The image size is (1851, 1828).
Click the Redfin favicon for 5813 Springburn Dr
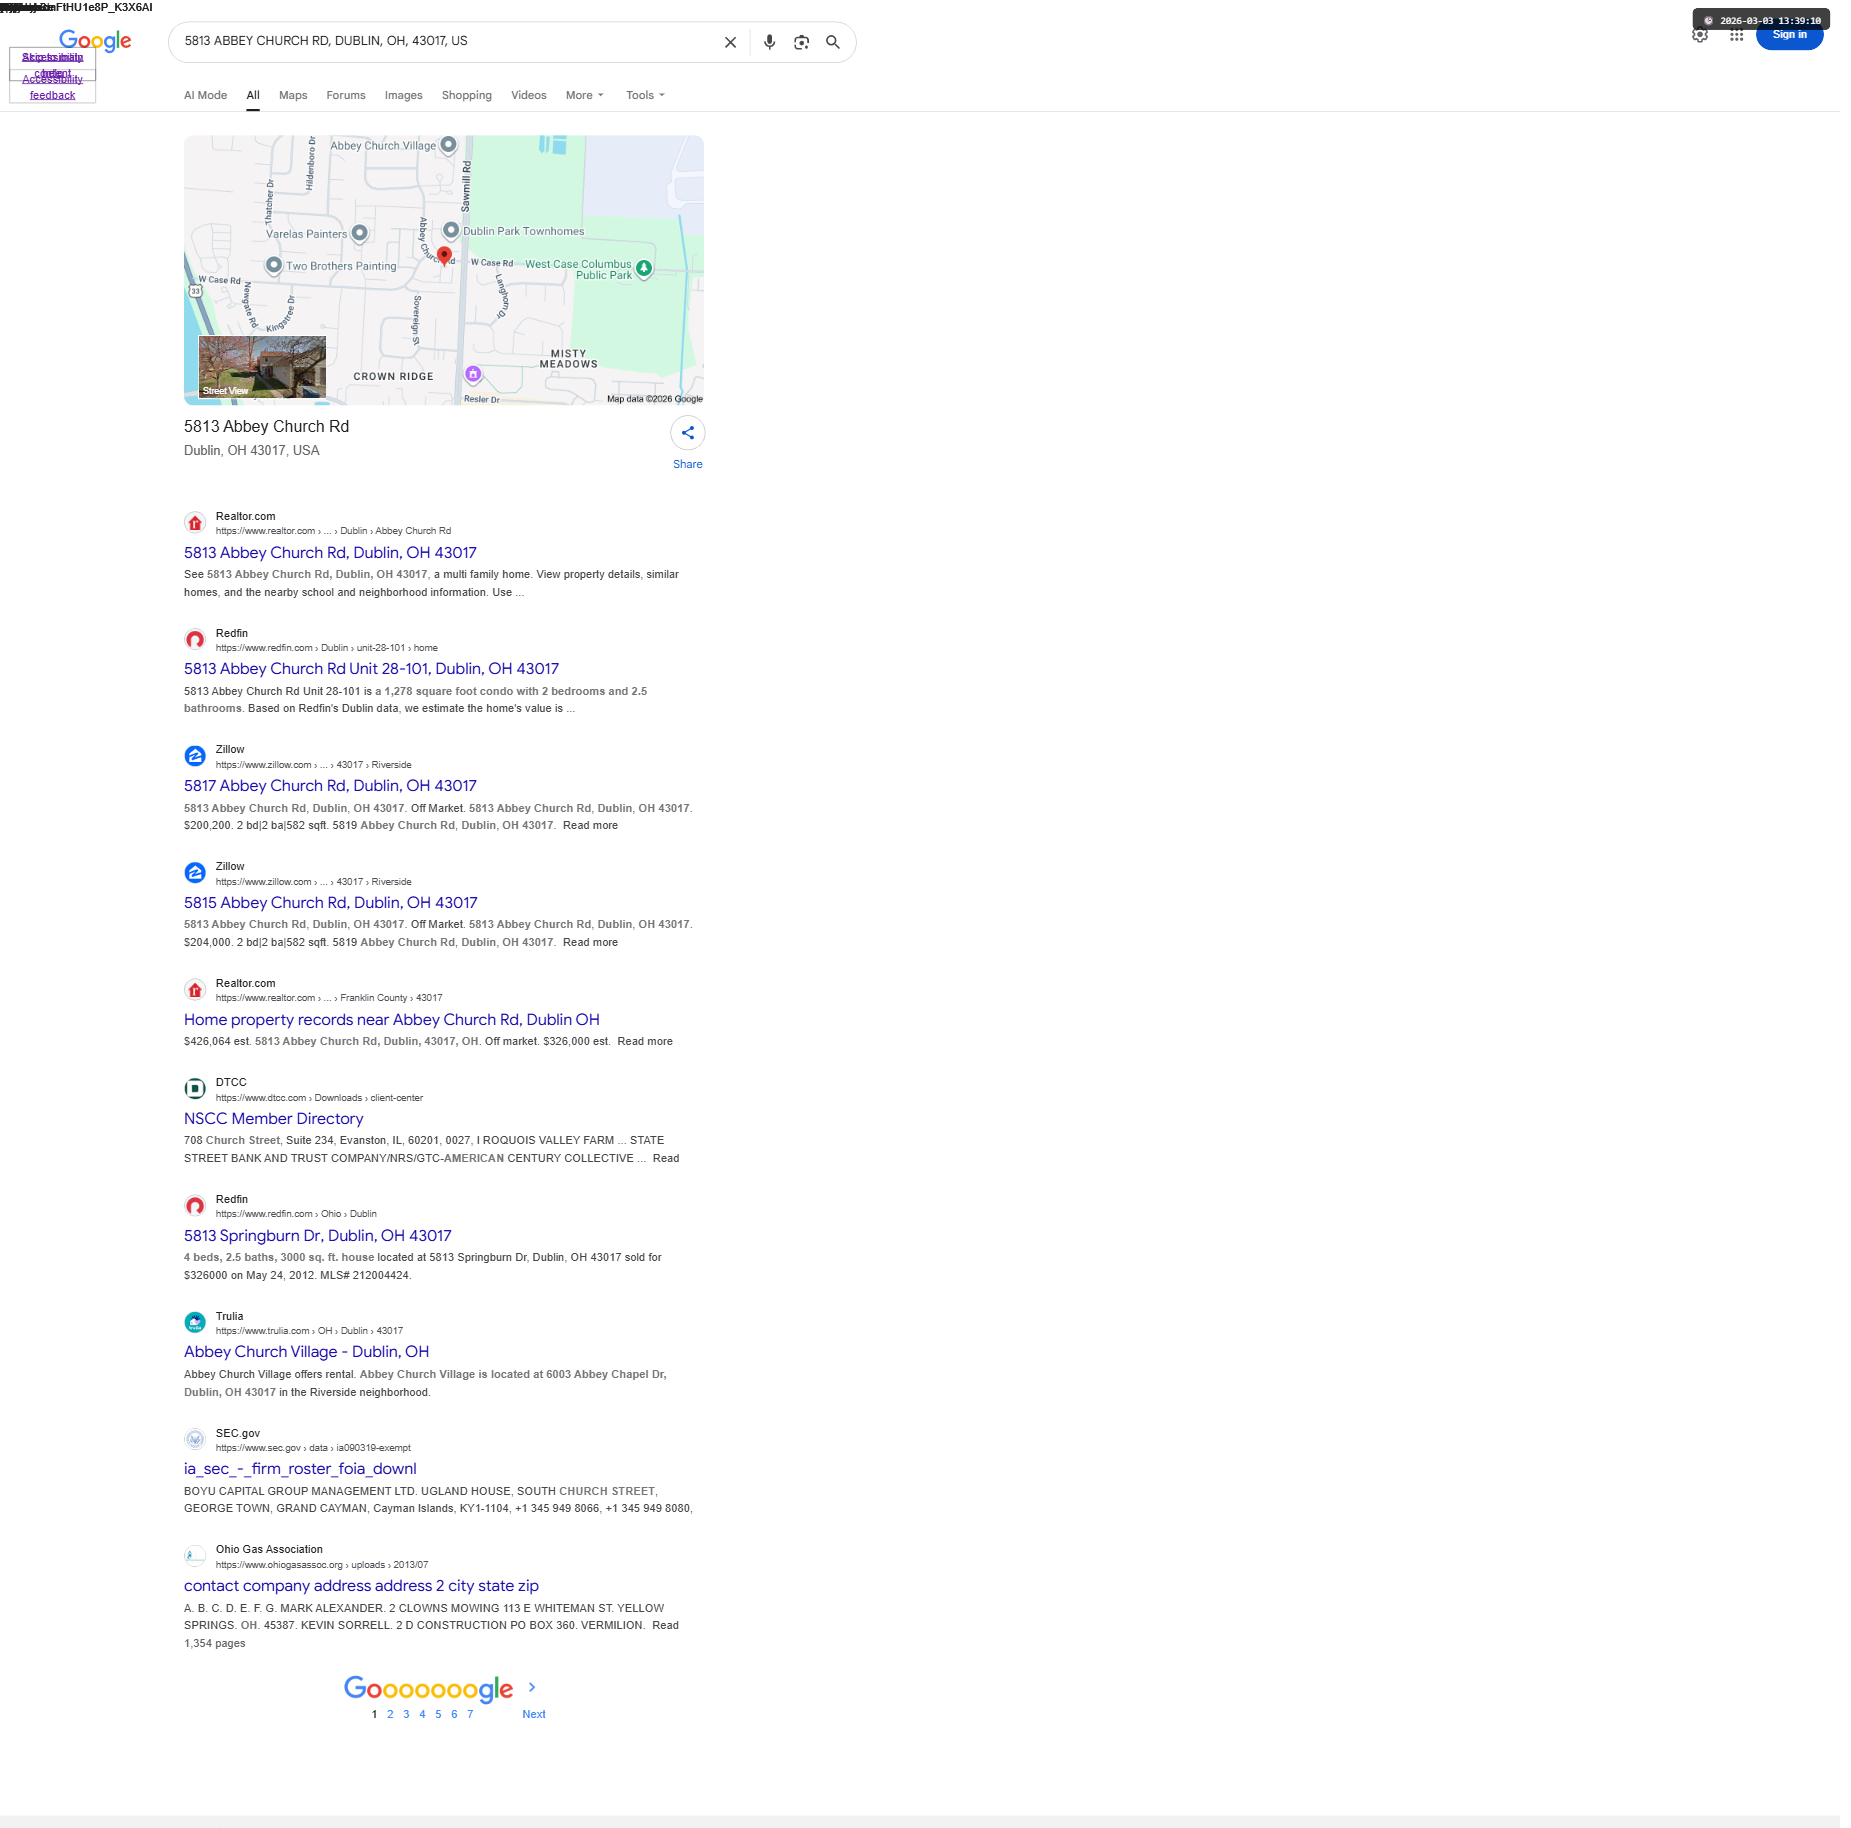pyautogui.click(x=195, y=1206)
